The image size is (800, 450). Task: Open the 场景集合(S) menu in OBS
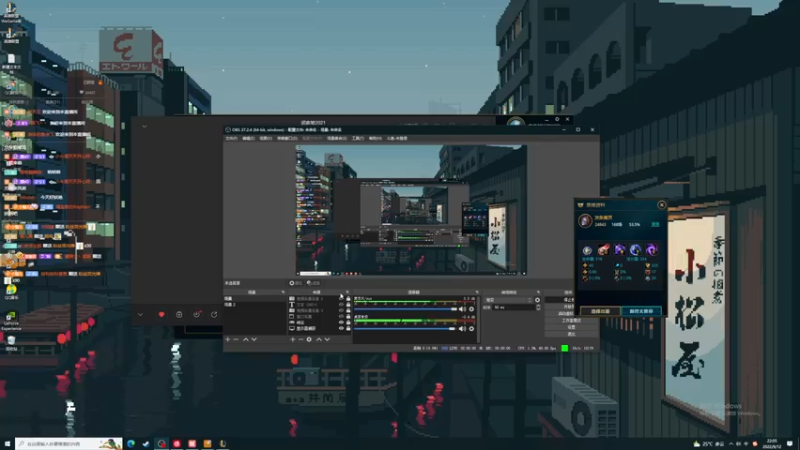pos(337,138)
